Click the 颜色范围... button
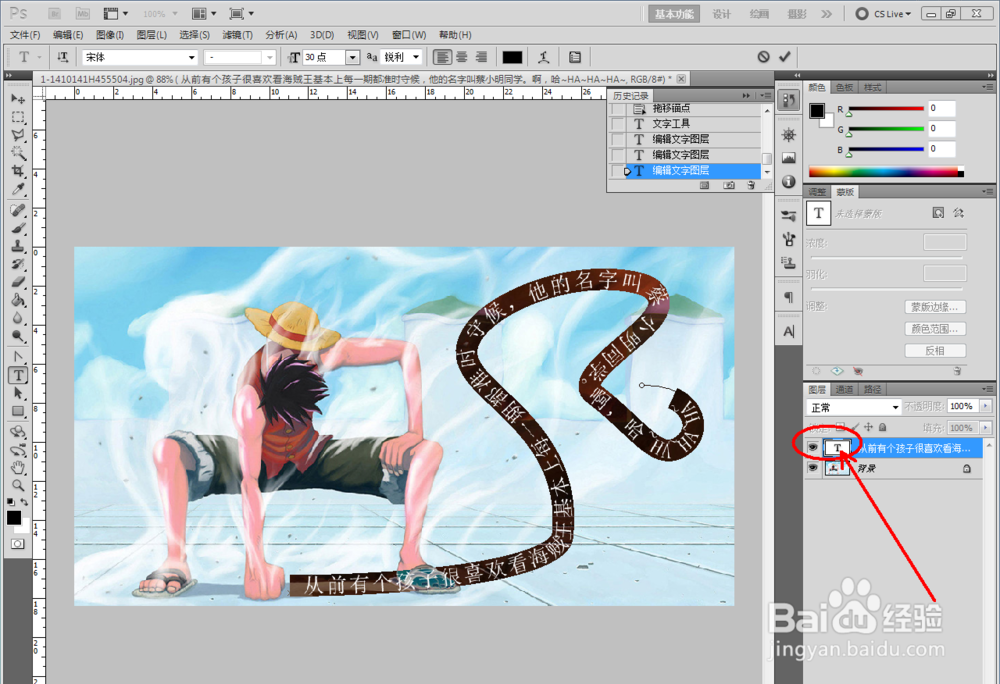The width and height of the screenshot is (1000, 684). pyautogui.click(x=935, y=328)
